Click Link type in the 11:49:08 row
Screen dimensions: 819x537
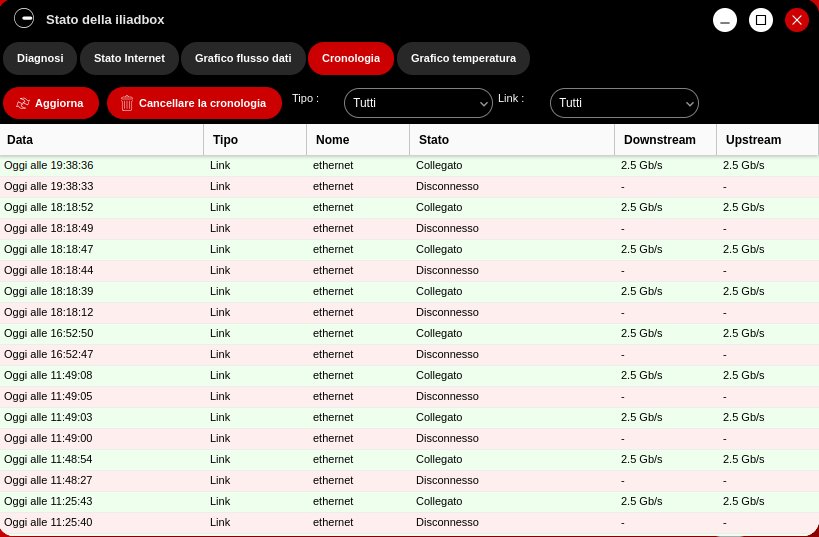[220, 375]
